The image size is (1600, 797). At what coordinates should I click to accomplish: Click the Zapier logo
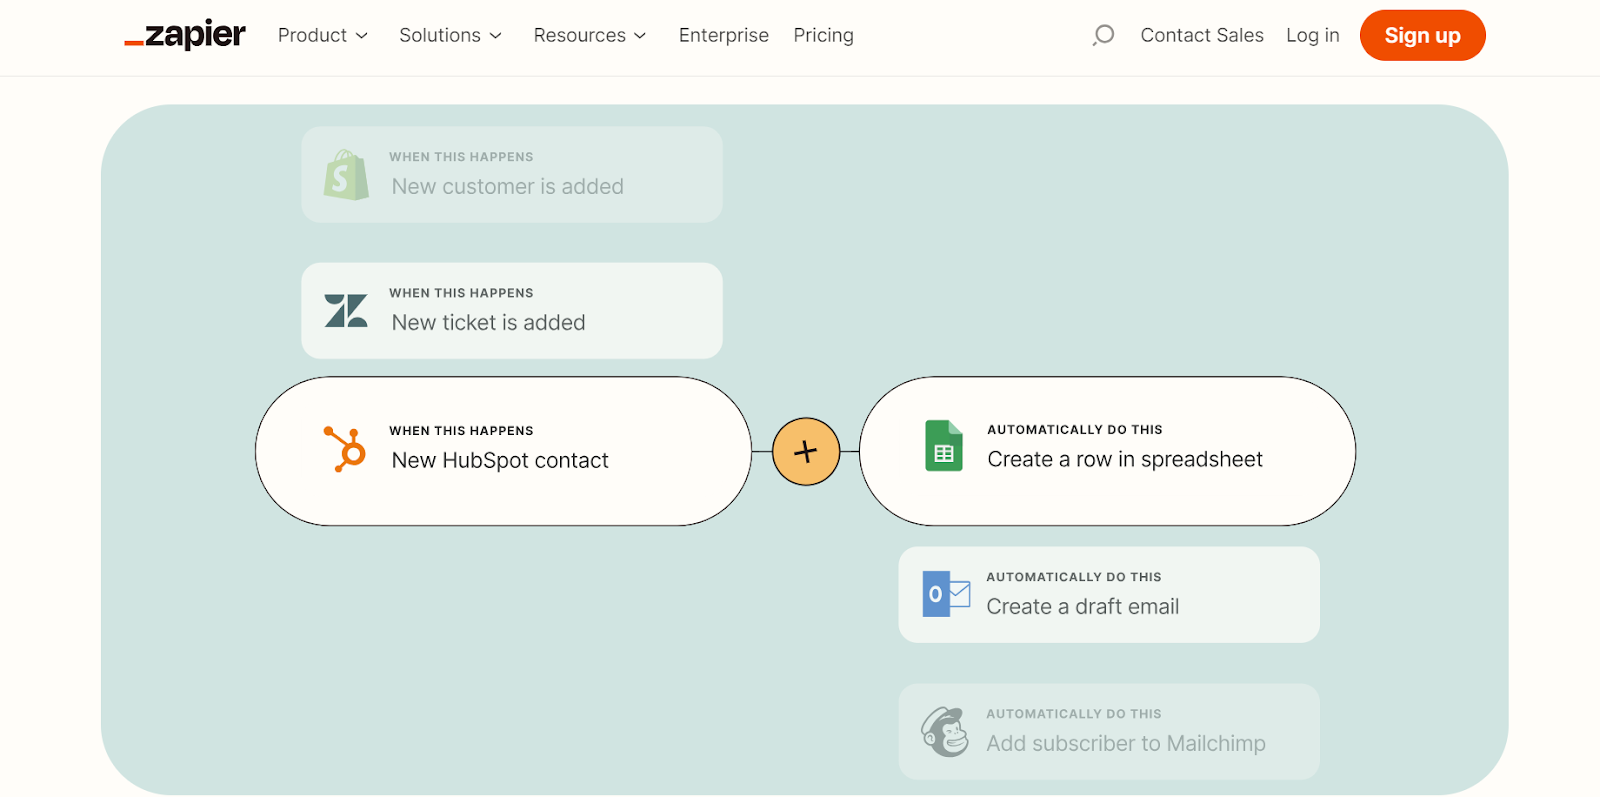(185, 35)
